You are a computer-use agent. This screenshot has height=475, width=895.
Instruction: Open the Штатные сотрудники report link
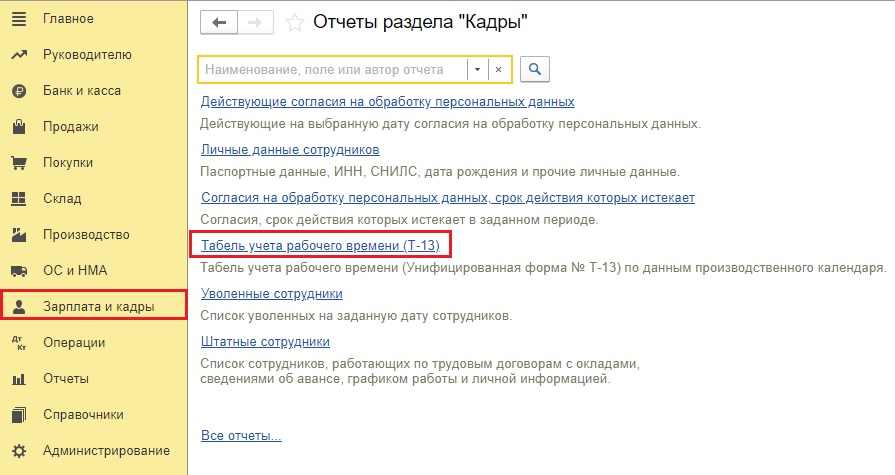[x=265, y=341]
